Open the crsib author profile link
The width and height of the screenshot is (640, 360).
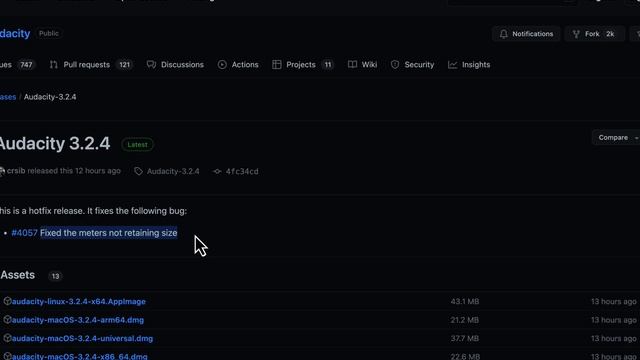tap(16, 171)
